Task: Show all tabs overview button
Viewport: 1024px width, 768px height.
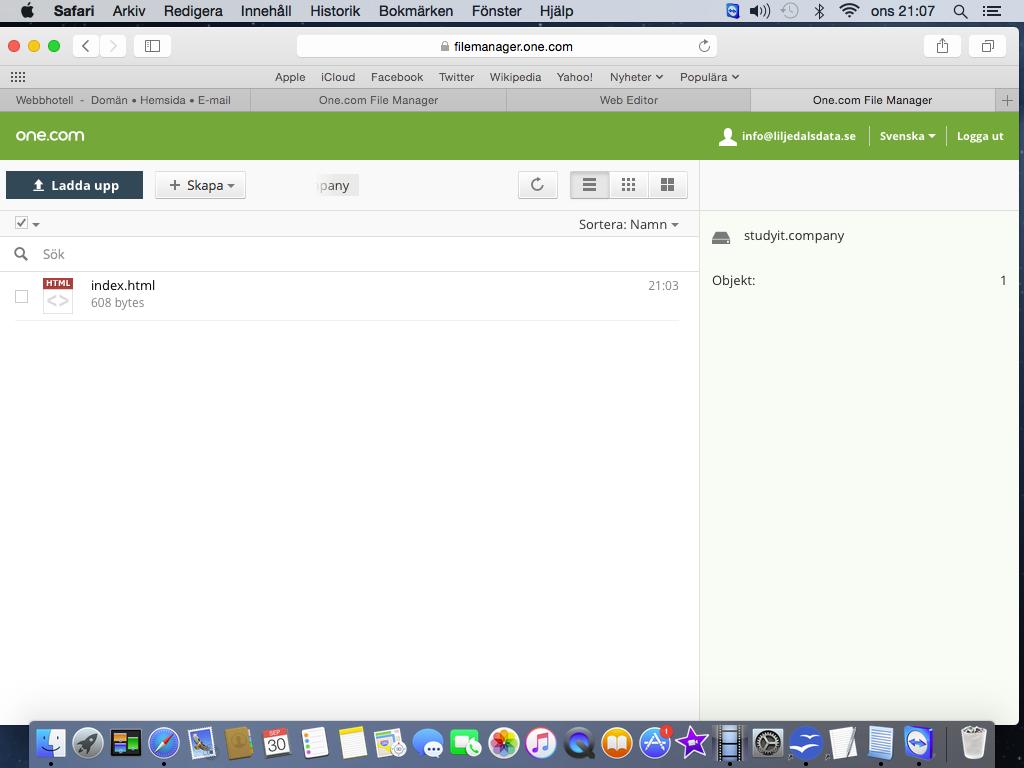Action: (987, 46)
